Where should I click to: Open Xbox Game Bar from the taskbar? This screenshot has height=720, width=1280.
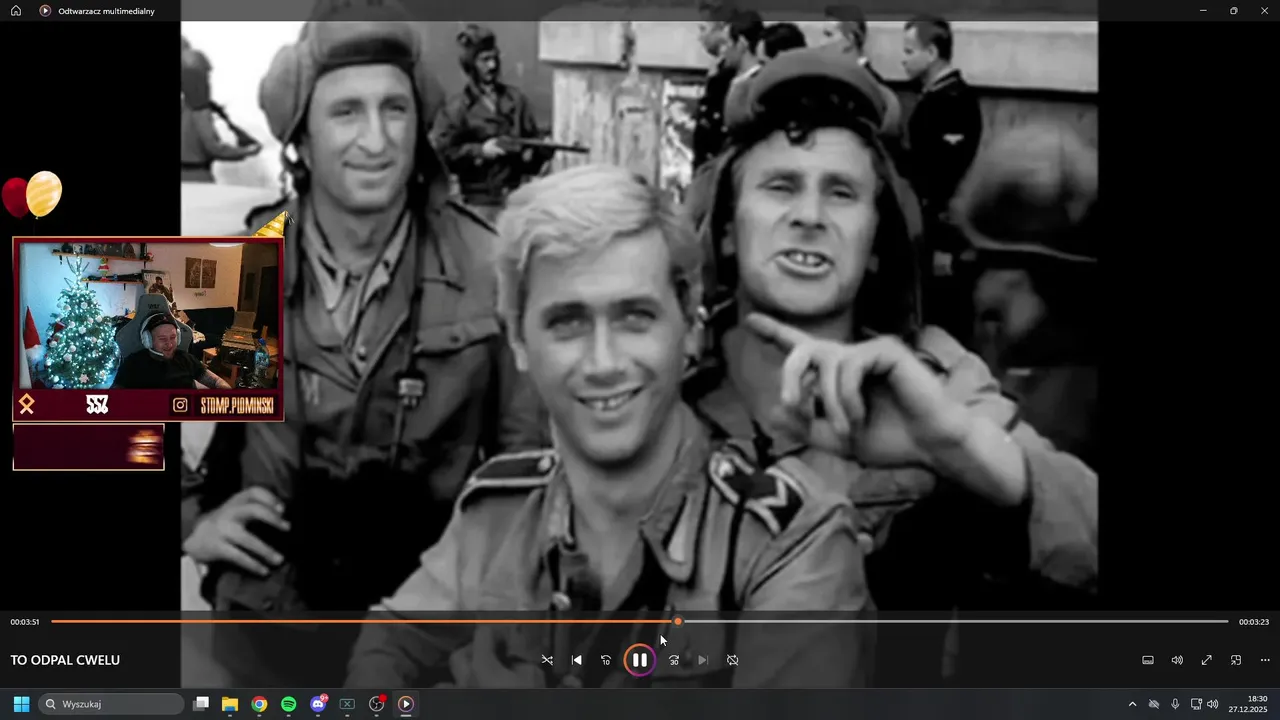point(347,704)
